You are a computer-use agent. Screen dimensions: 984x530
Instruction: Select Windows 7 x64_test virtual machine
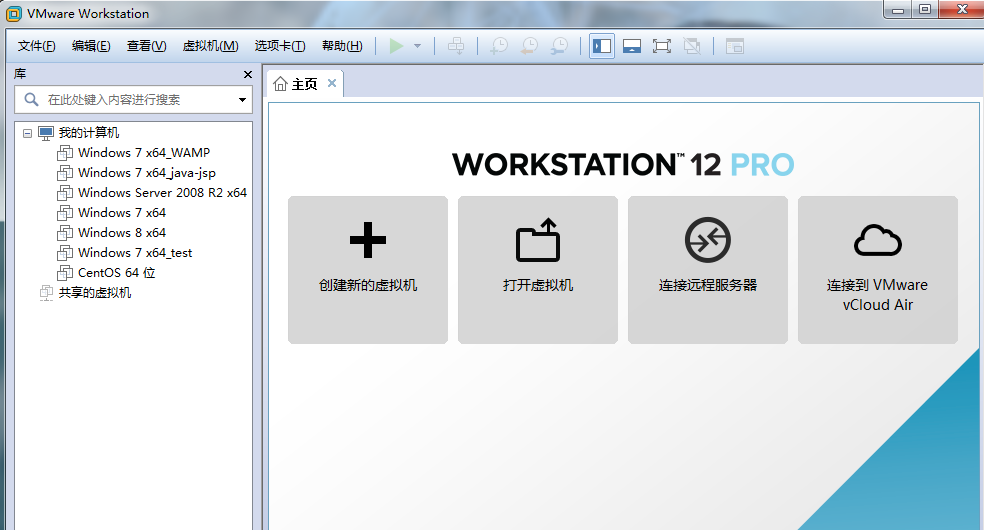135,253
